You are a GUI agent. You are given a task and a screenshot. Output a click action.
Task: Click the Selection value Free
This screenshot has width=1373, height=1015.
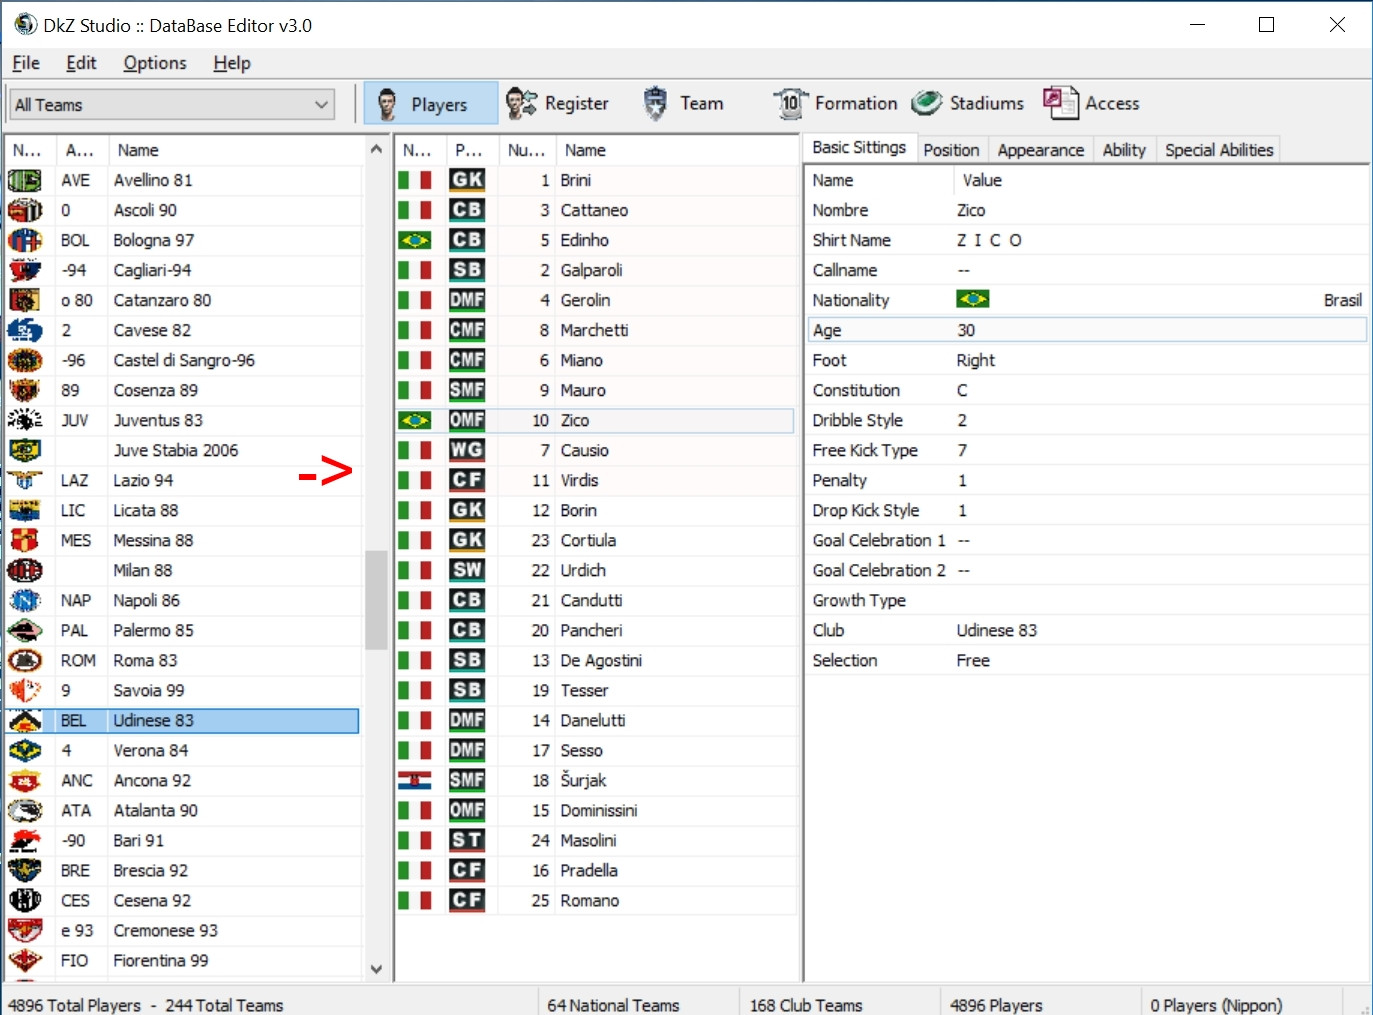coord(972,660)
